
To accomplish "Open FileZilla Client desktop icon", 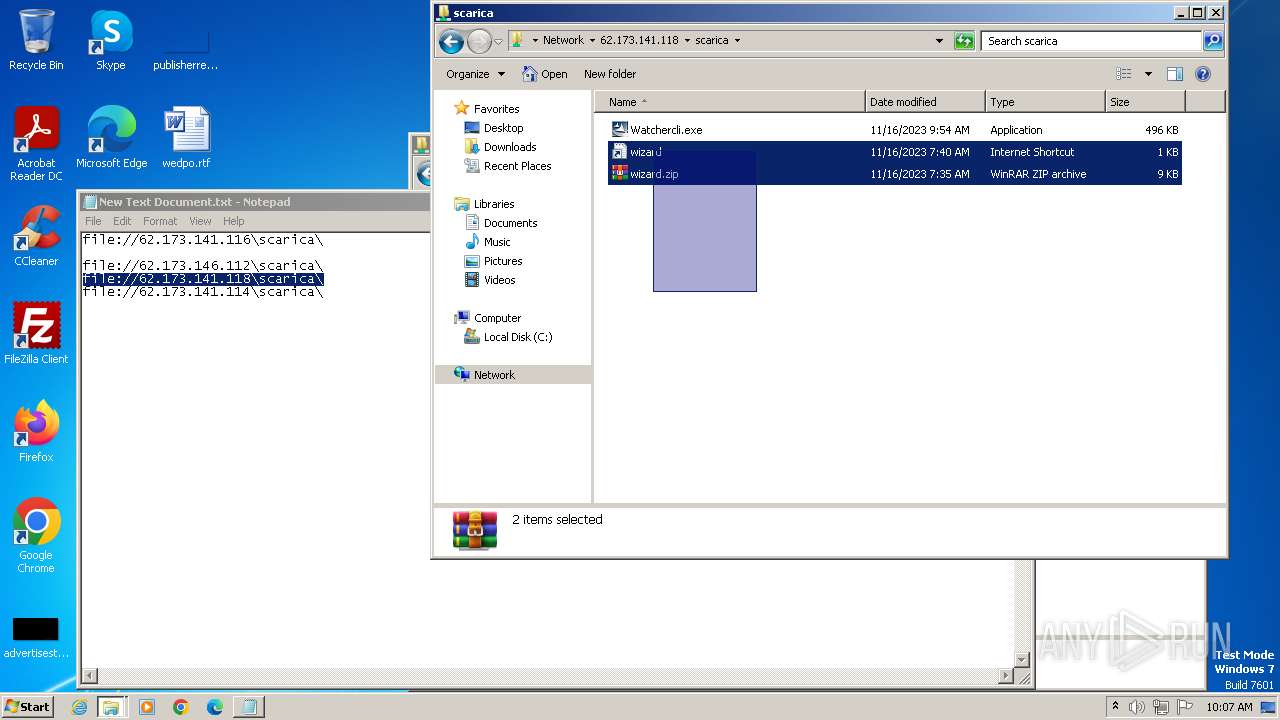I will pyautogui.click(x=36, y=333).
